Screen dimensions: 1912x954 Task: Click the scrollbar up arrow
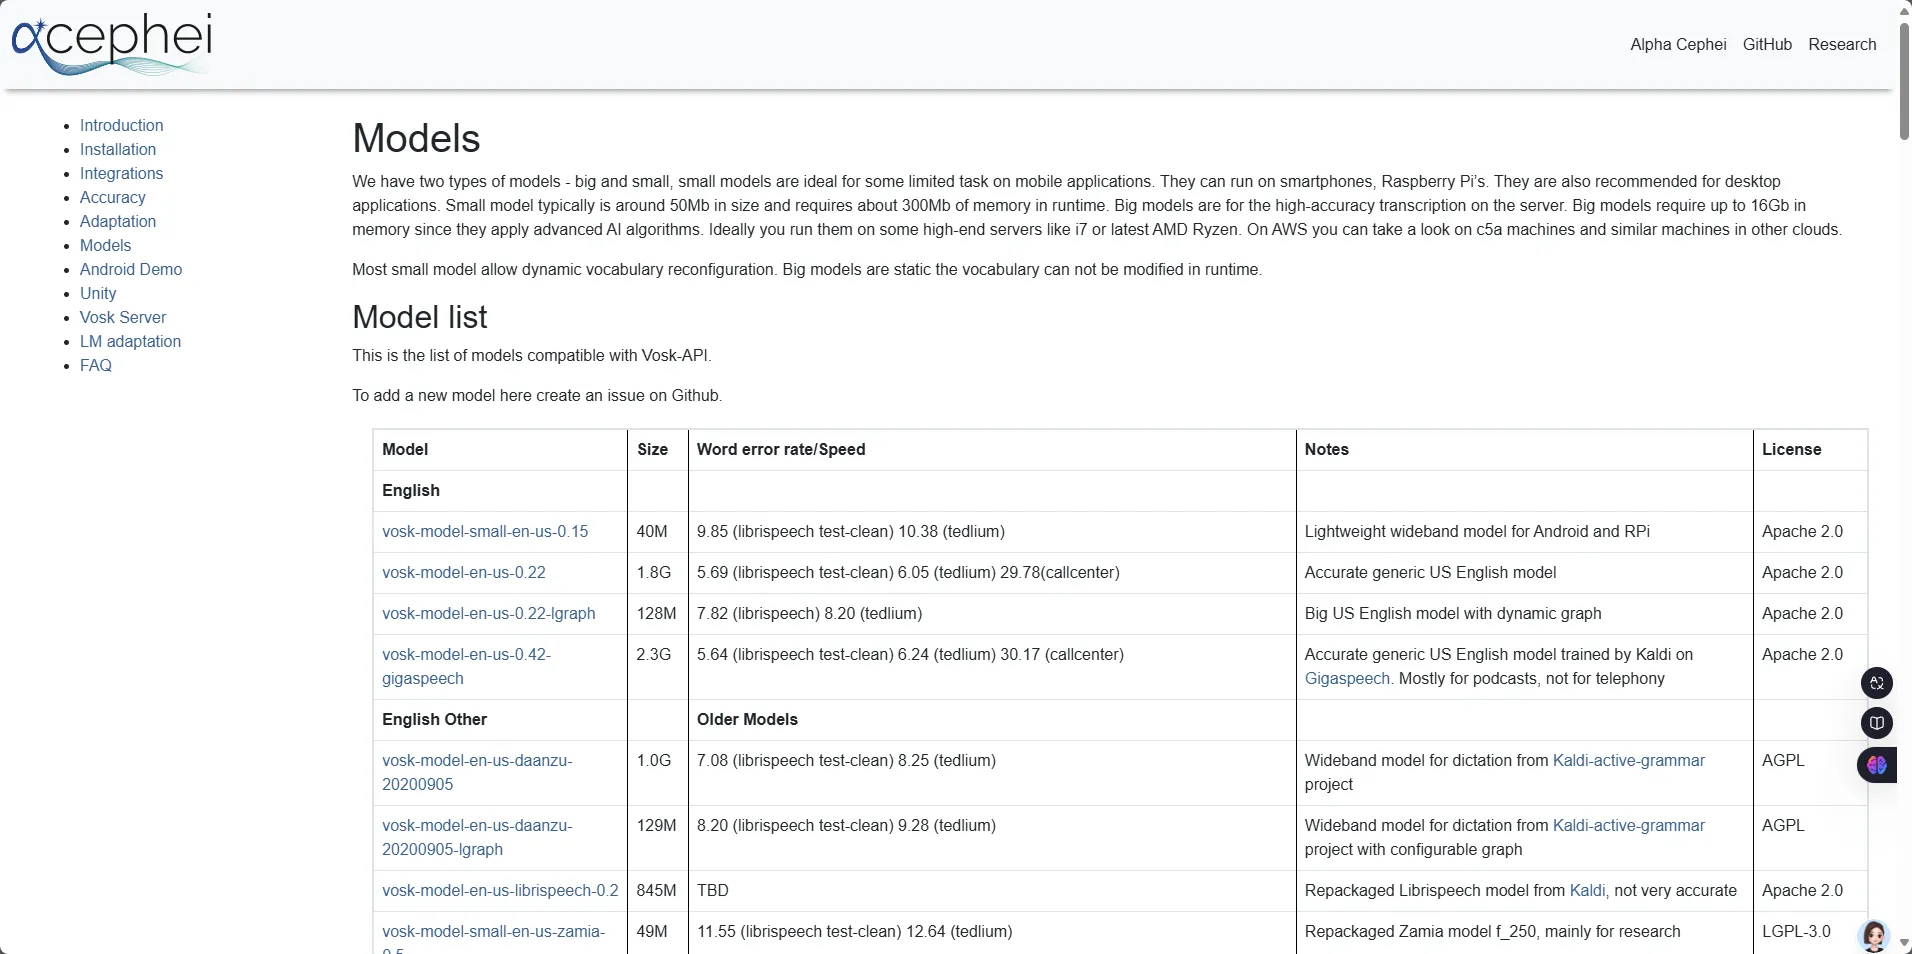[x=1904, y=9]
